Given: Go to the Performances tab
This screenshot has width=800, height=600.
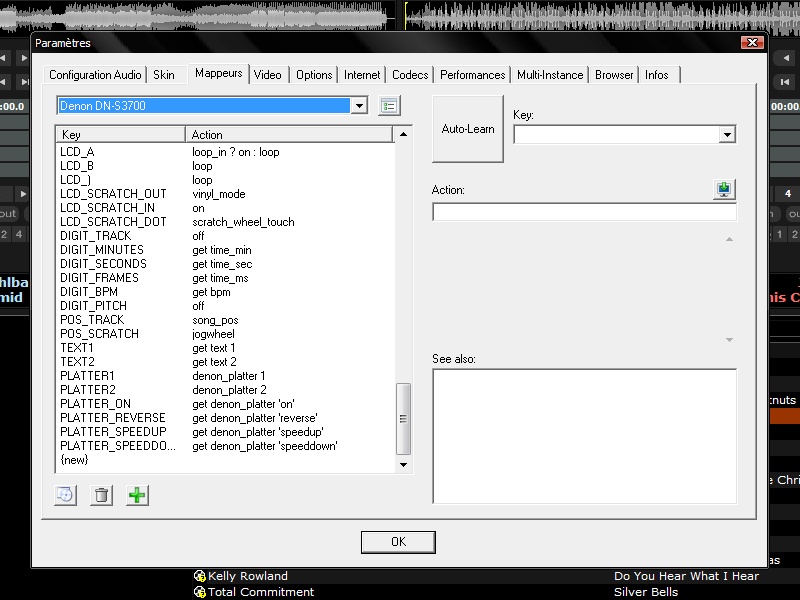Looking at the screenshot, I should tap(472, 75).
